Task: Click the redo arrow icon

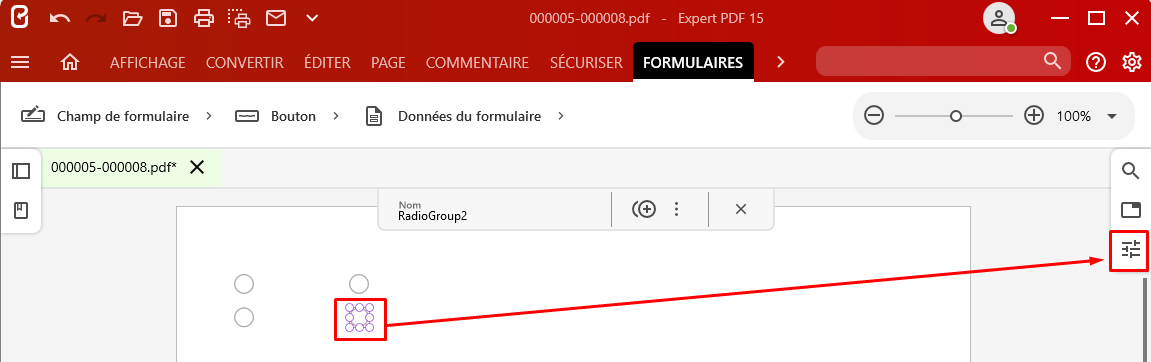Action: (x=95, y=18)
